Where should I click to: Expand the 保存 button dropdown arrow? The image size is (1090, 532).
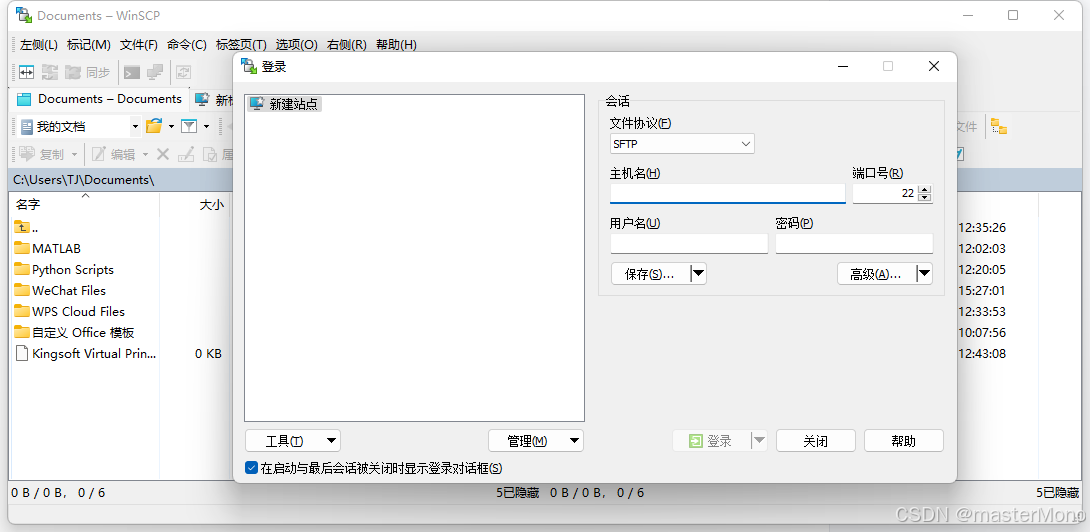[x=699, y=274]
